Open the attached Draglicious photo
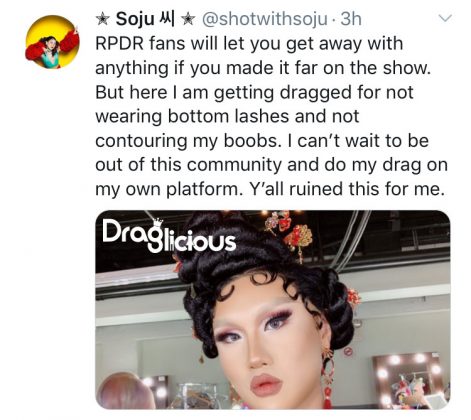 pyautogui.click(x=273, y=310)
